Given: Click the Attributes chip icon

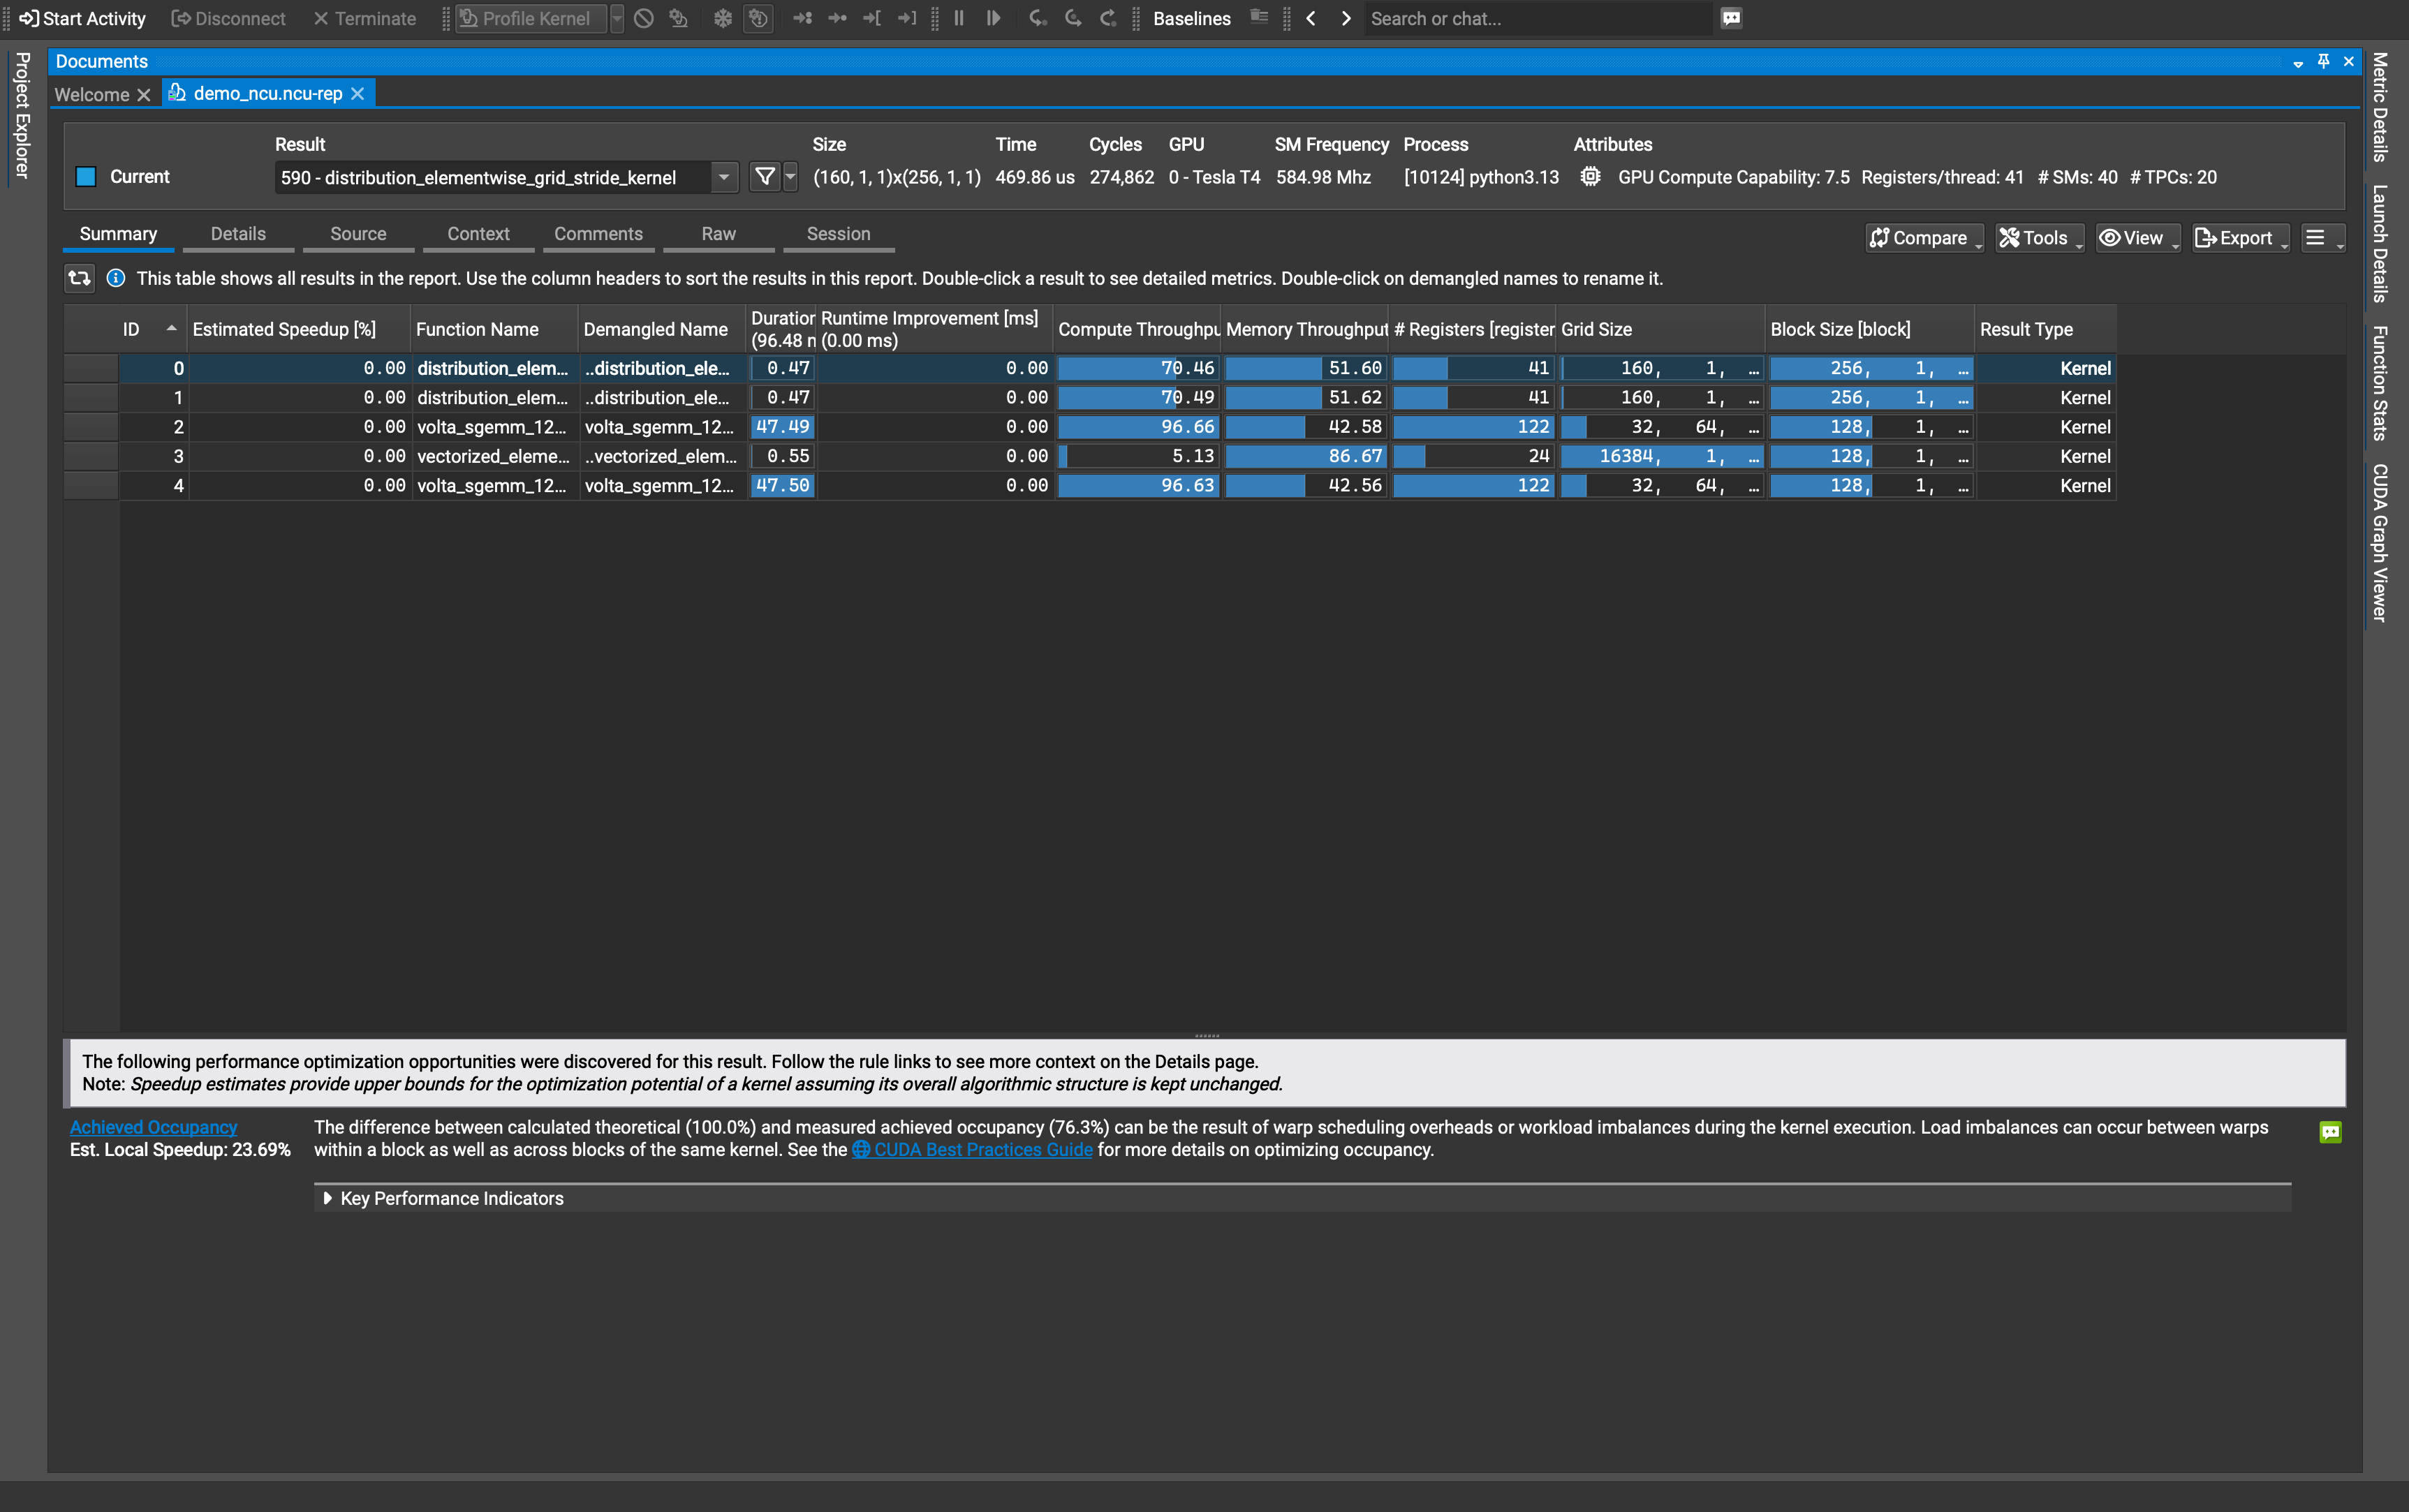Looking at the screenshot, I should click(1590, 177).
